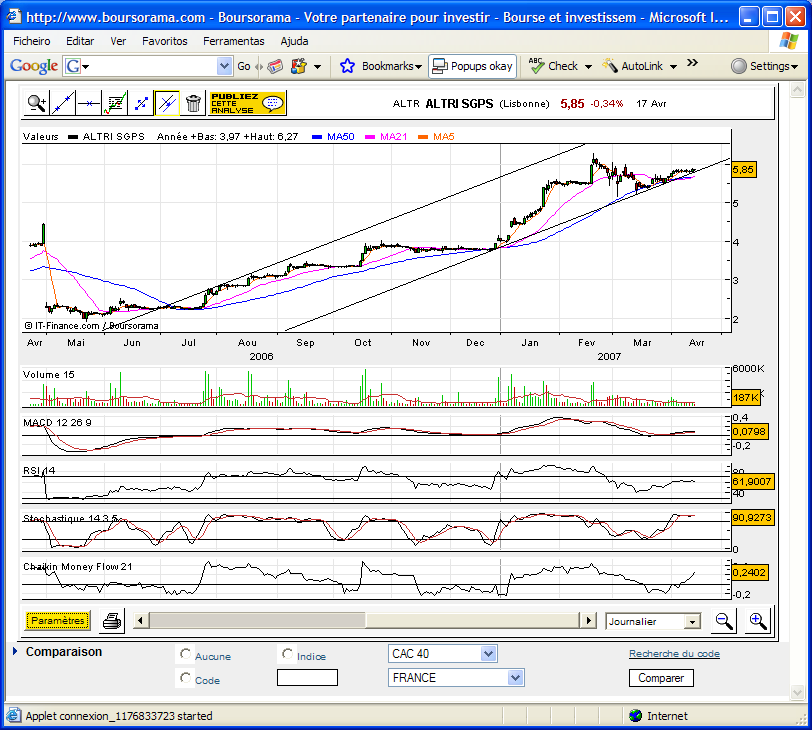Viewport: 812px width, 730px height.
Task: Click the Google send-to gadget icon
Action: (299, 66)
